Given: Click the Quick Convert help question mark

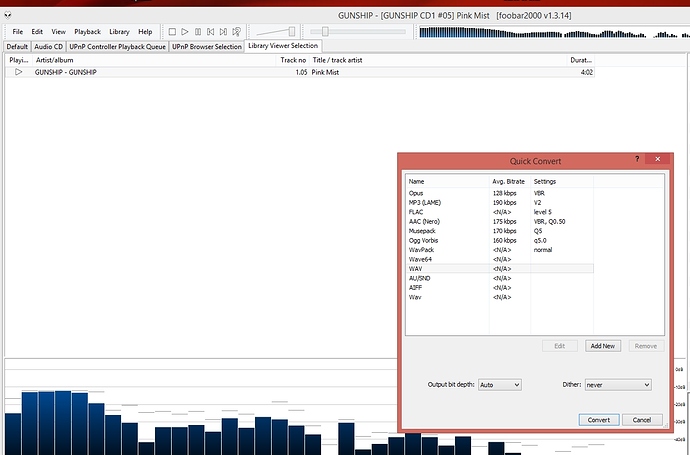Looking at the screenshot, I should 637,159.
